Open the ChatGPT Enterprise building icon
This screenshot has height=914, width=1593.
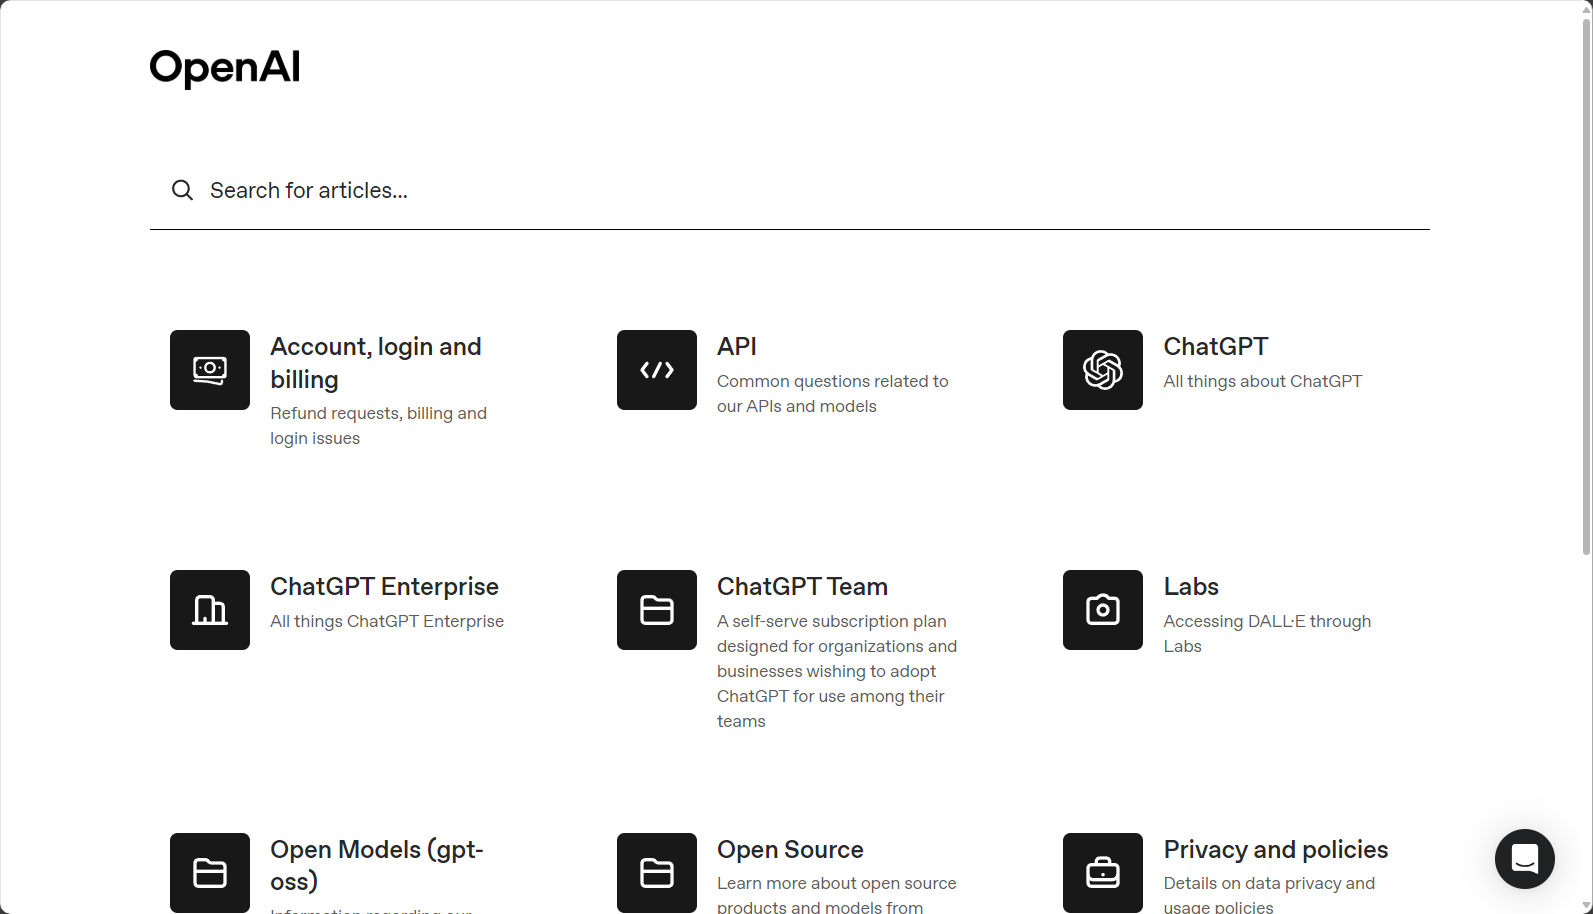(210, 610)
